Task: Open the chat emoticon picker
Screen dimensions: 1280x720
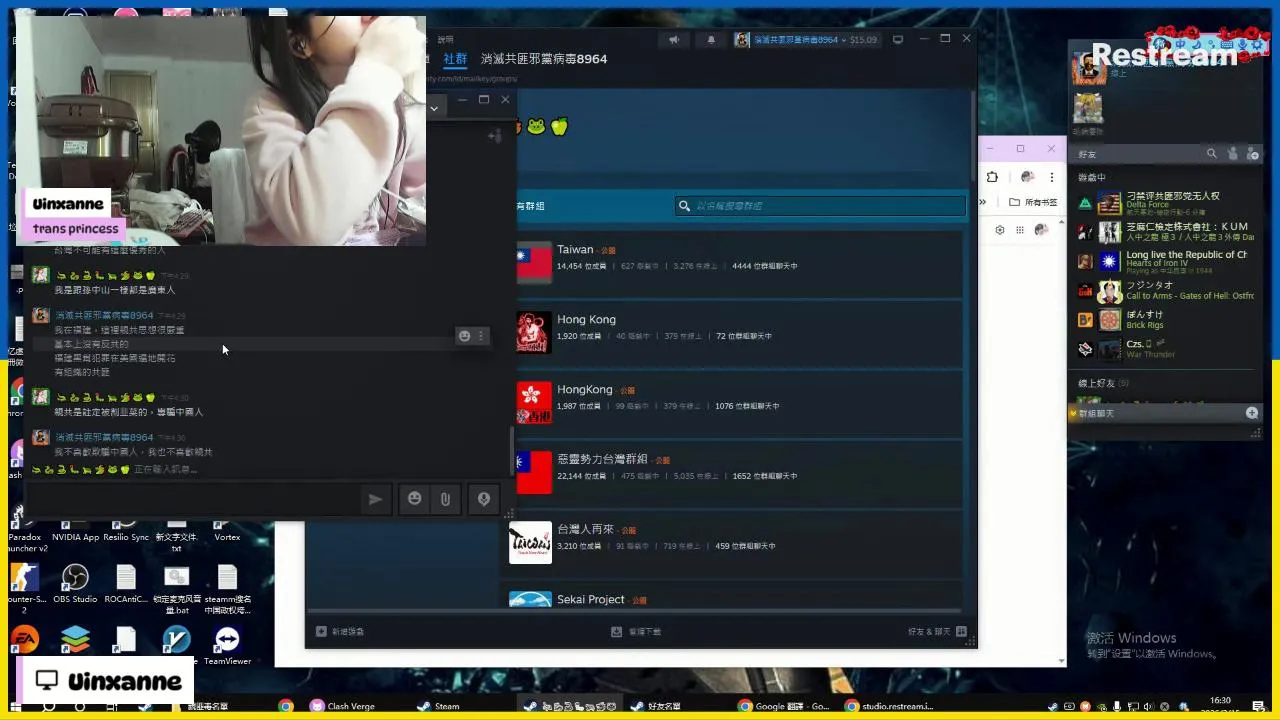Action: pos(415,499)
